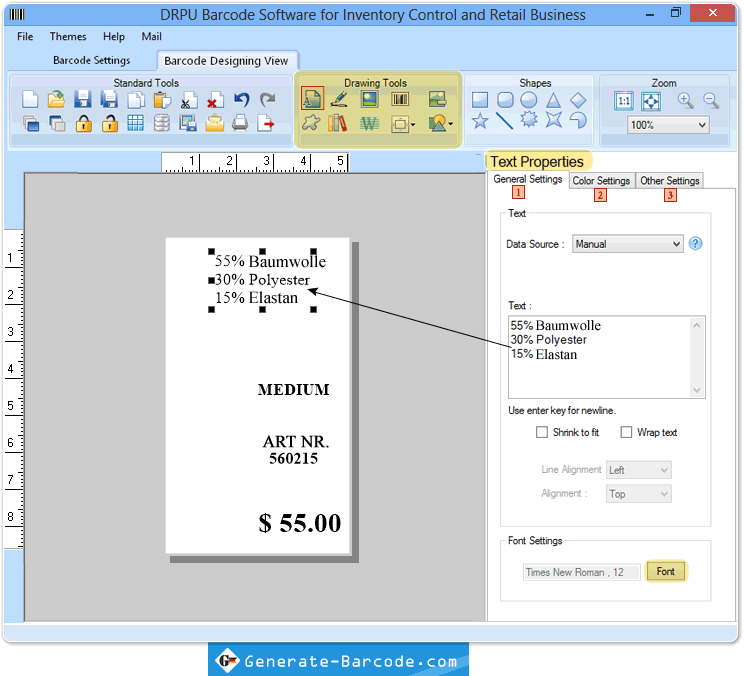Draw an ellipse from Shapes
744x676 pixels.
[529, 100]
